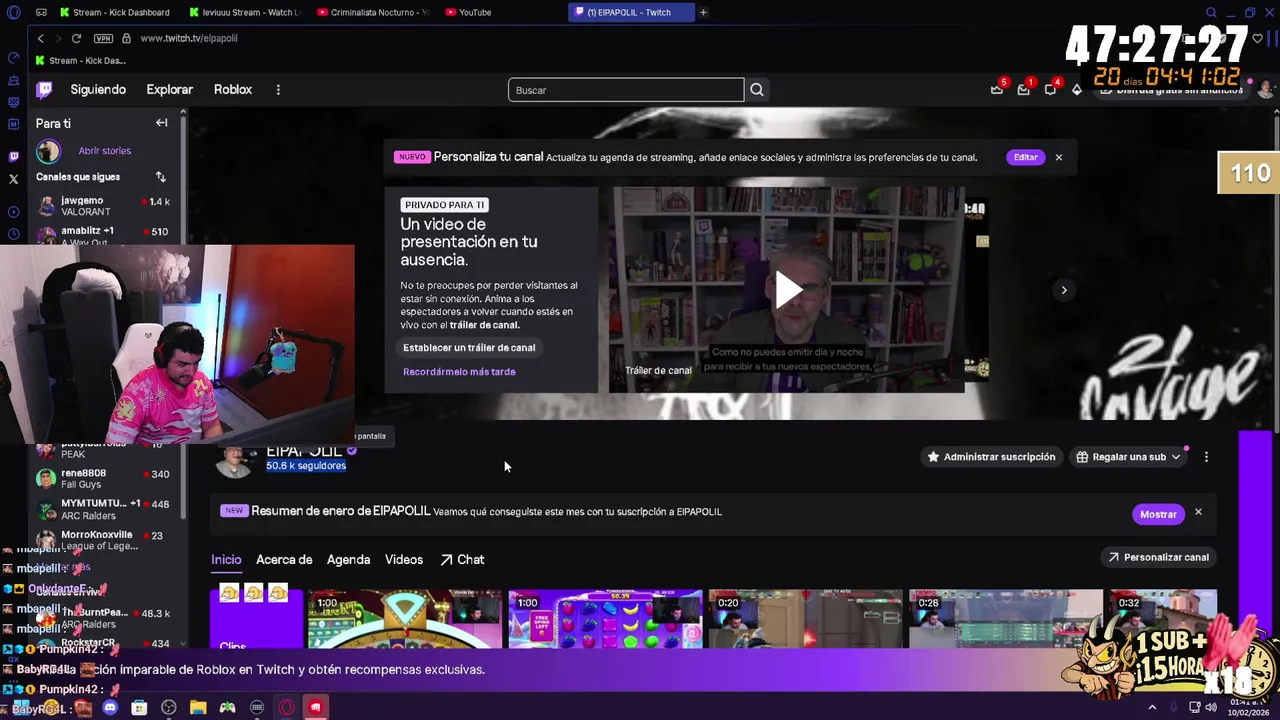The width and height of the screenshot is (1280, 720).
Task: Open the whispers chat icon
Action: pos(1050,89)
